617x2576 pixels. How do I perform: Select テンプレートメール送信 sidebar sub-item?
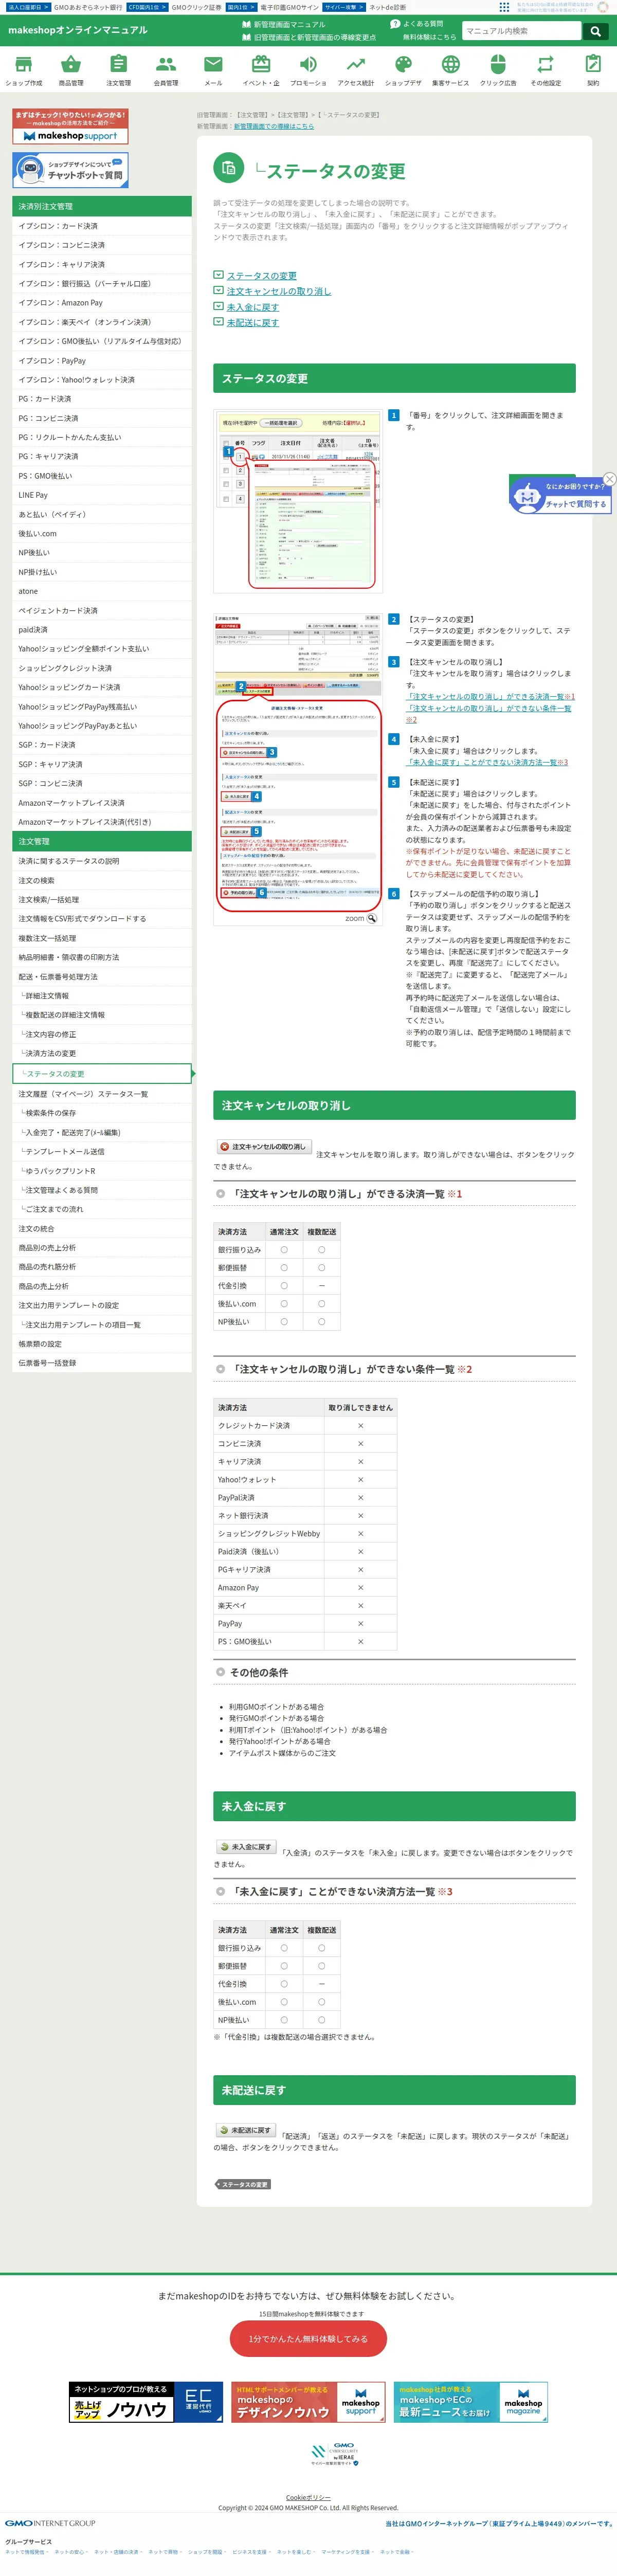(x=102, y=1151)
